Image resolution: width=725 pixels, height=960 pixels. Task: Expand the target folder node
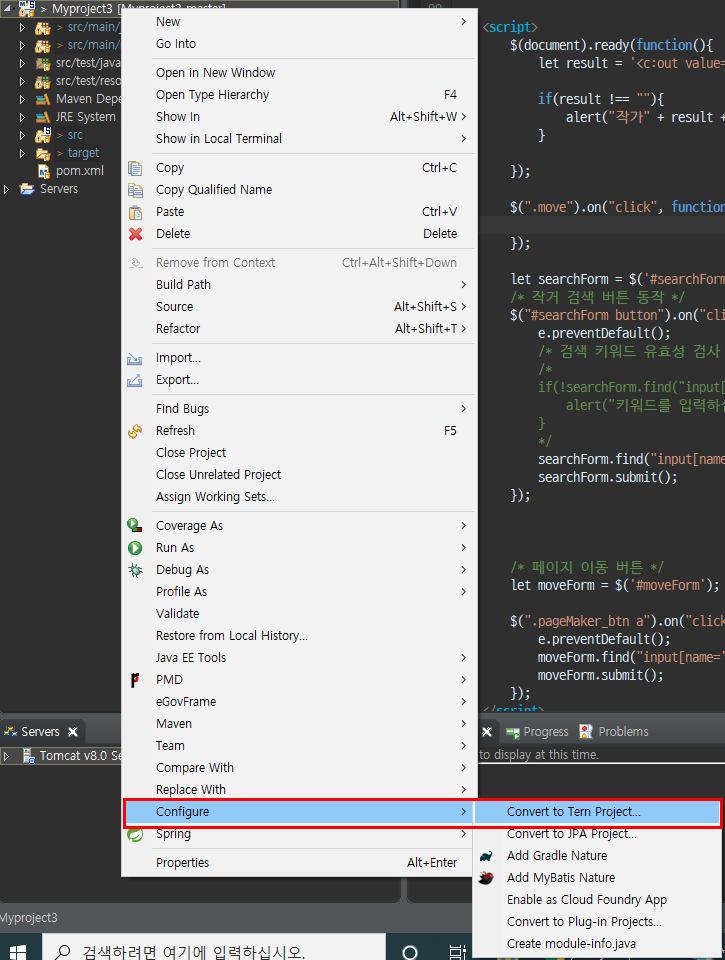click(x=22, y=153)
